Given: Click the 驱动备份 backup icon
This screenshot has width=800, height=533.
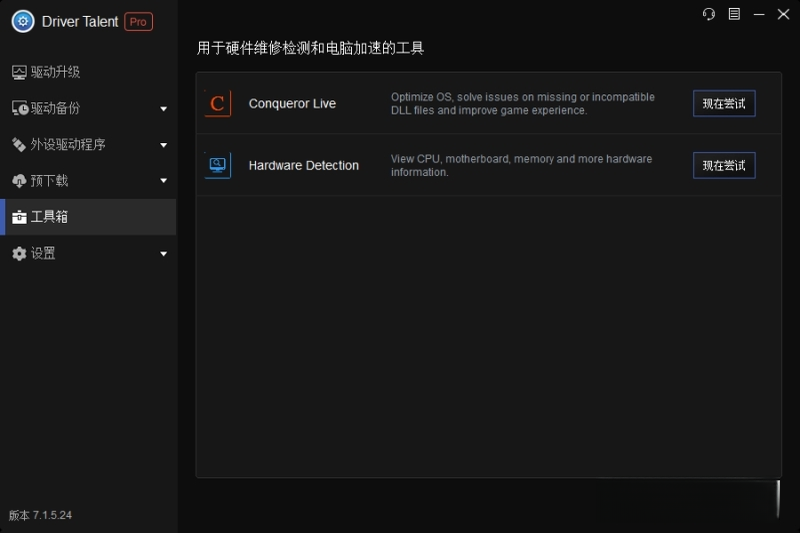Looking at the screenshot, I should pos(19,108).
